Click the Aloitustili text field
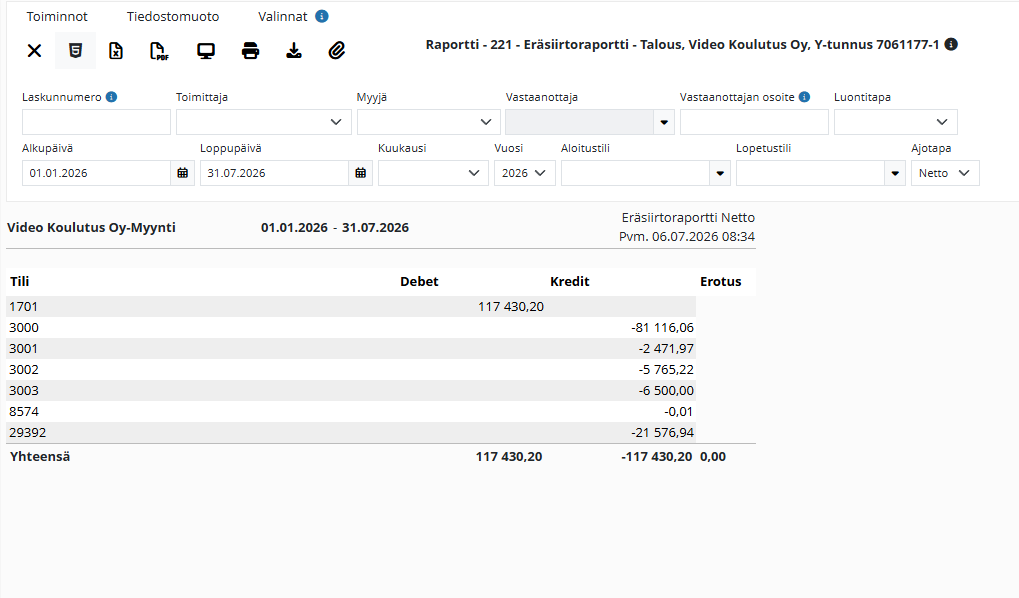1019x598 pixels. [636, 173]
